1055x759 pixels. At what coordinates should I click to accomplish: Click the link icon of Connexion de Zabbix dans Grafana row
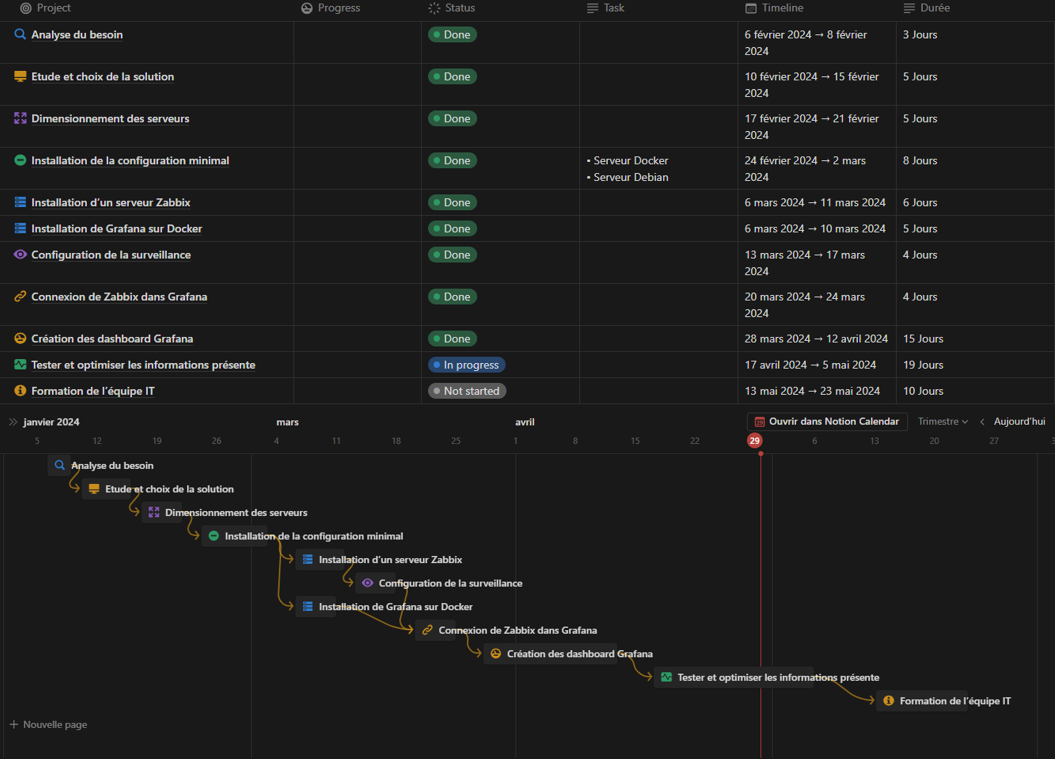click(x=20, y=296)
